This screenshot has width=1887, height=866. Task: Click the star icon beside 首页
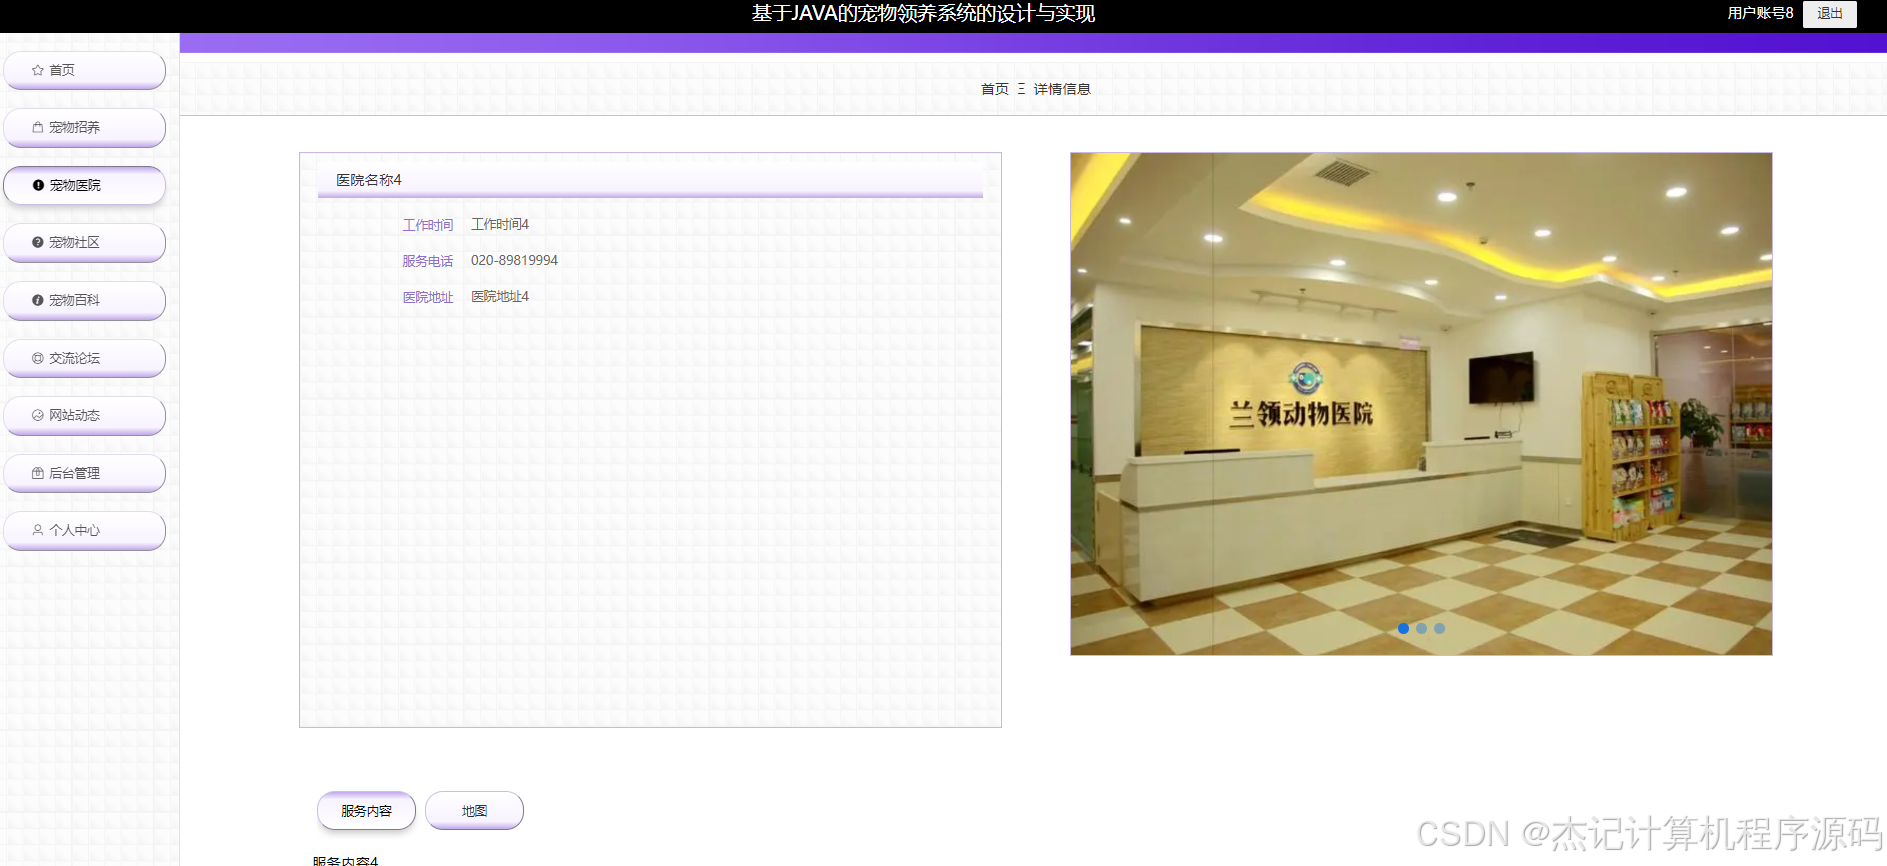point(38,70)
